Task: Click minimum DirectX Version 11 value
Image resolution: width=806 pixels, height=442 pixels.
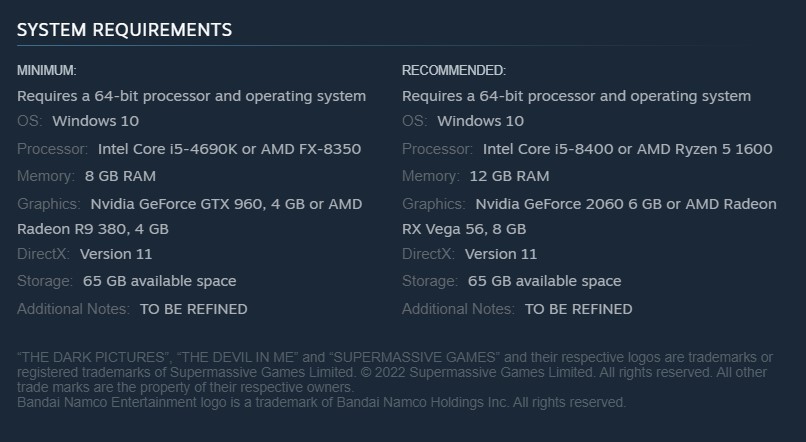Action: pyautogui.click(x=116, y=254)
